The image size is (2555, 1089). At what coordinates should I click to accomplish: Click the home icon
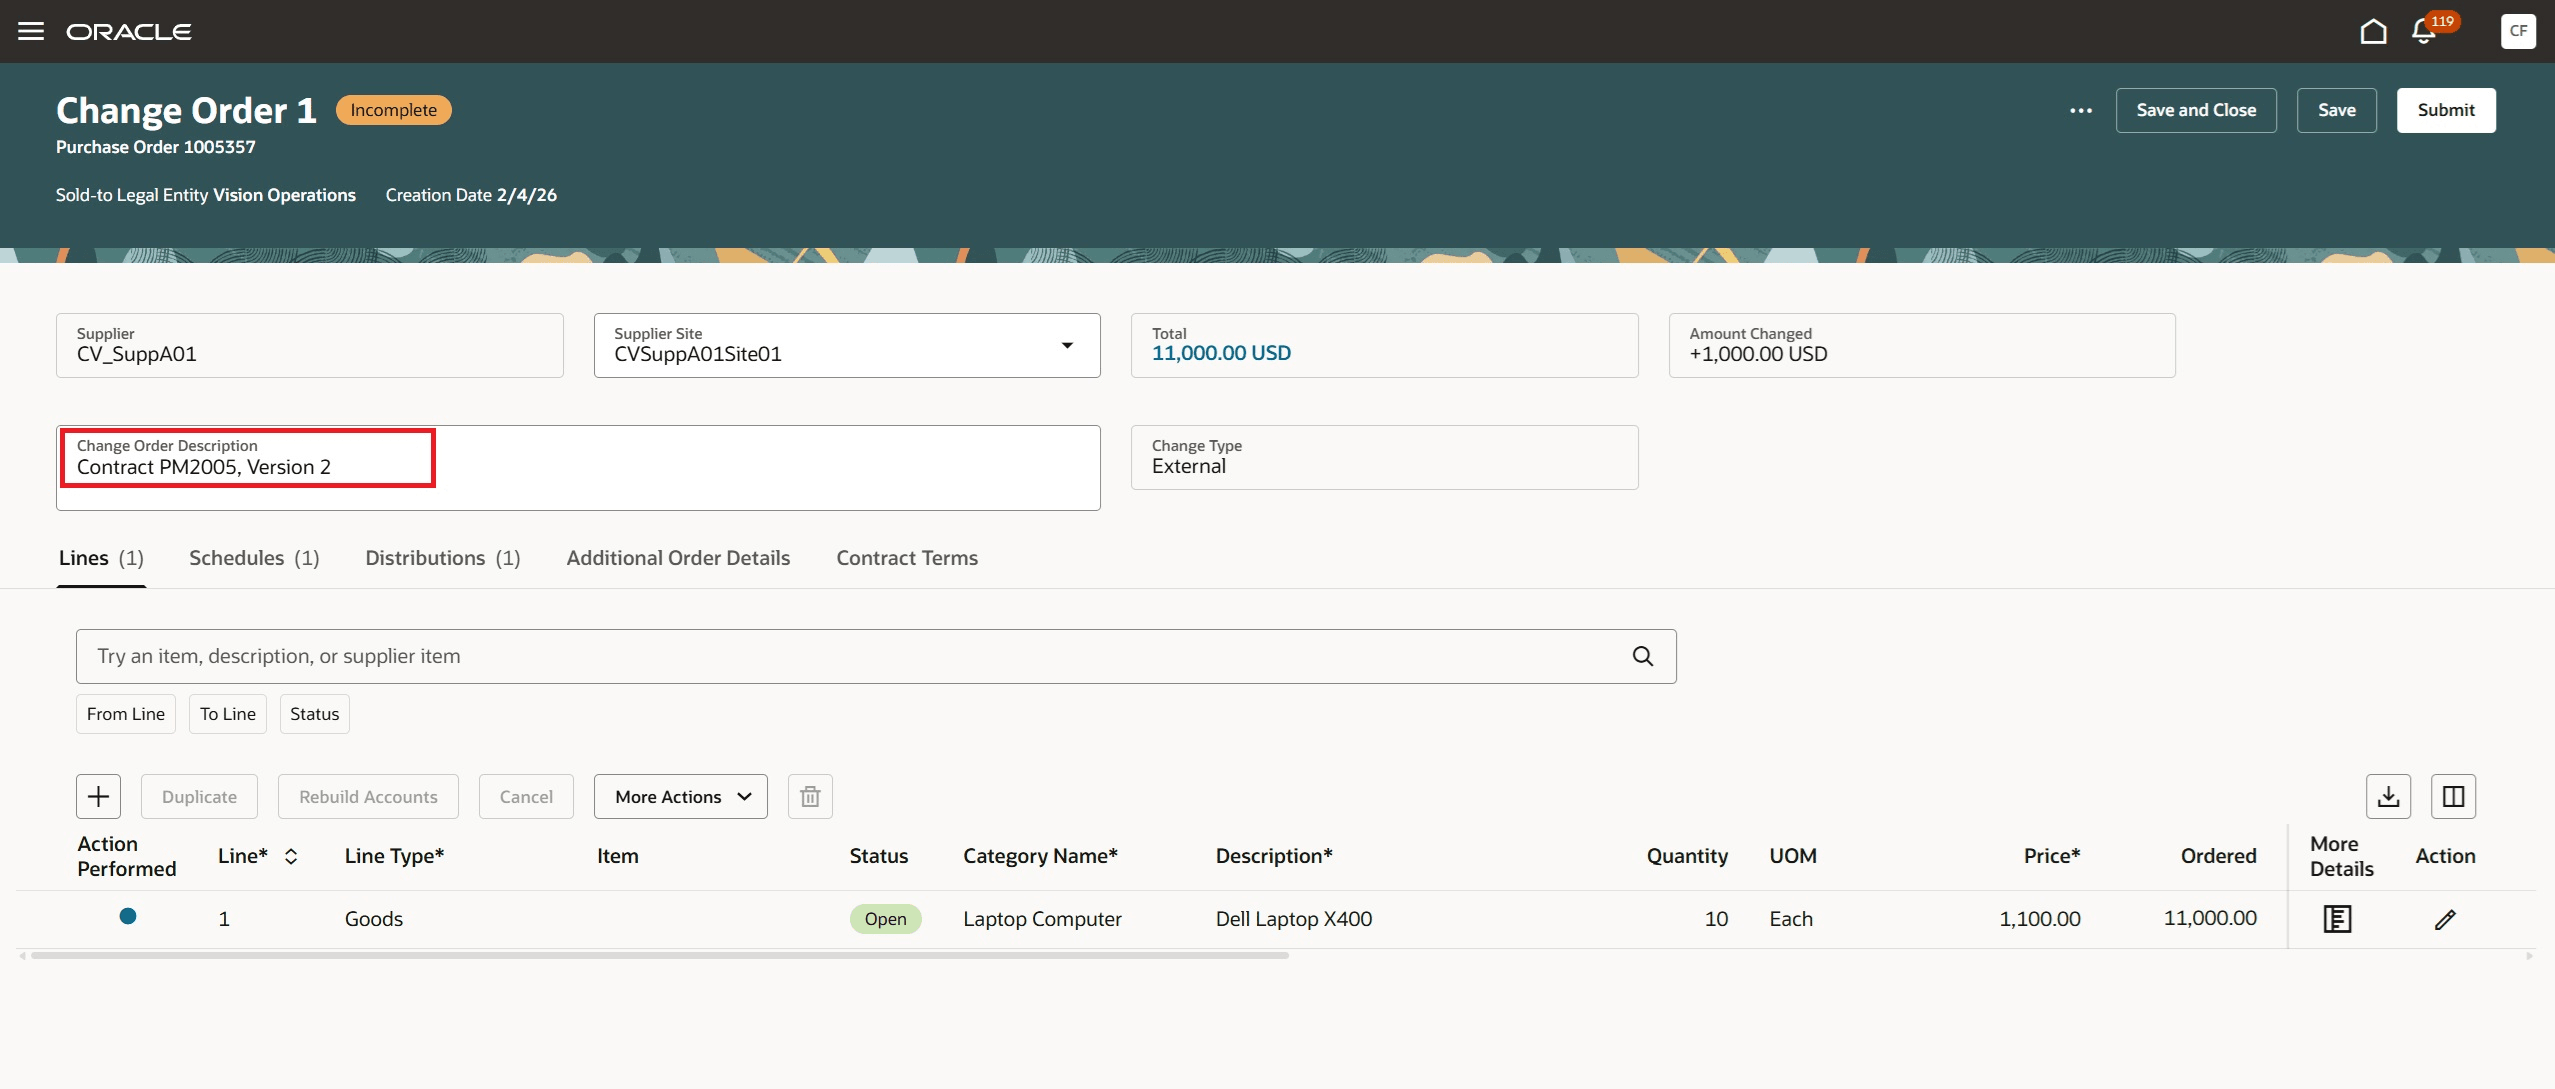tap(2373, 31)
